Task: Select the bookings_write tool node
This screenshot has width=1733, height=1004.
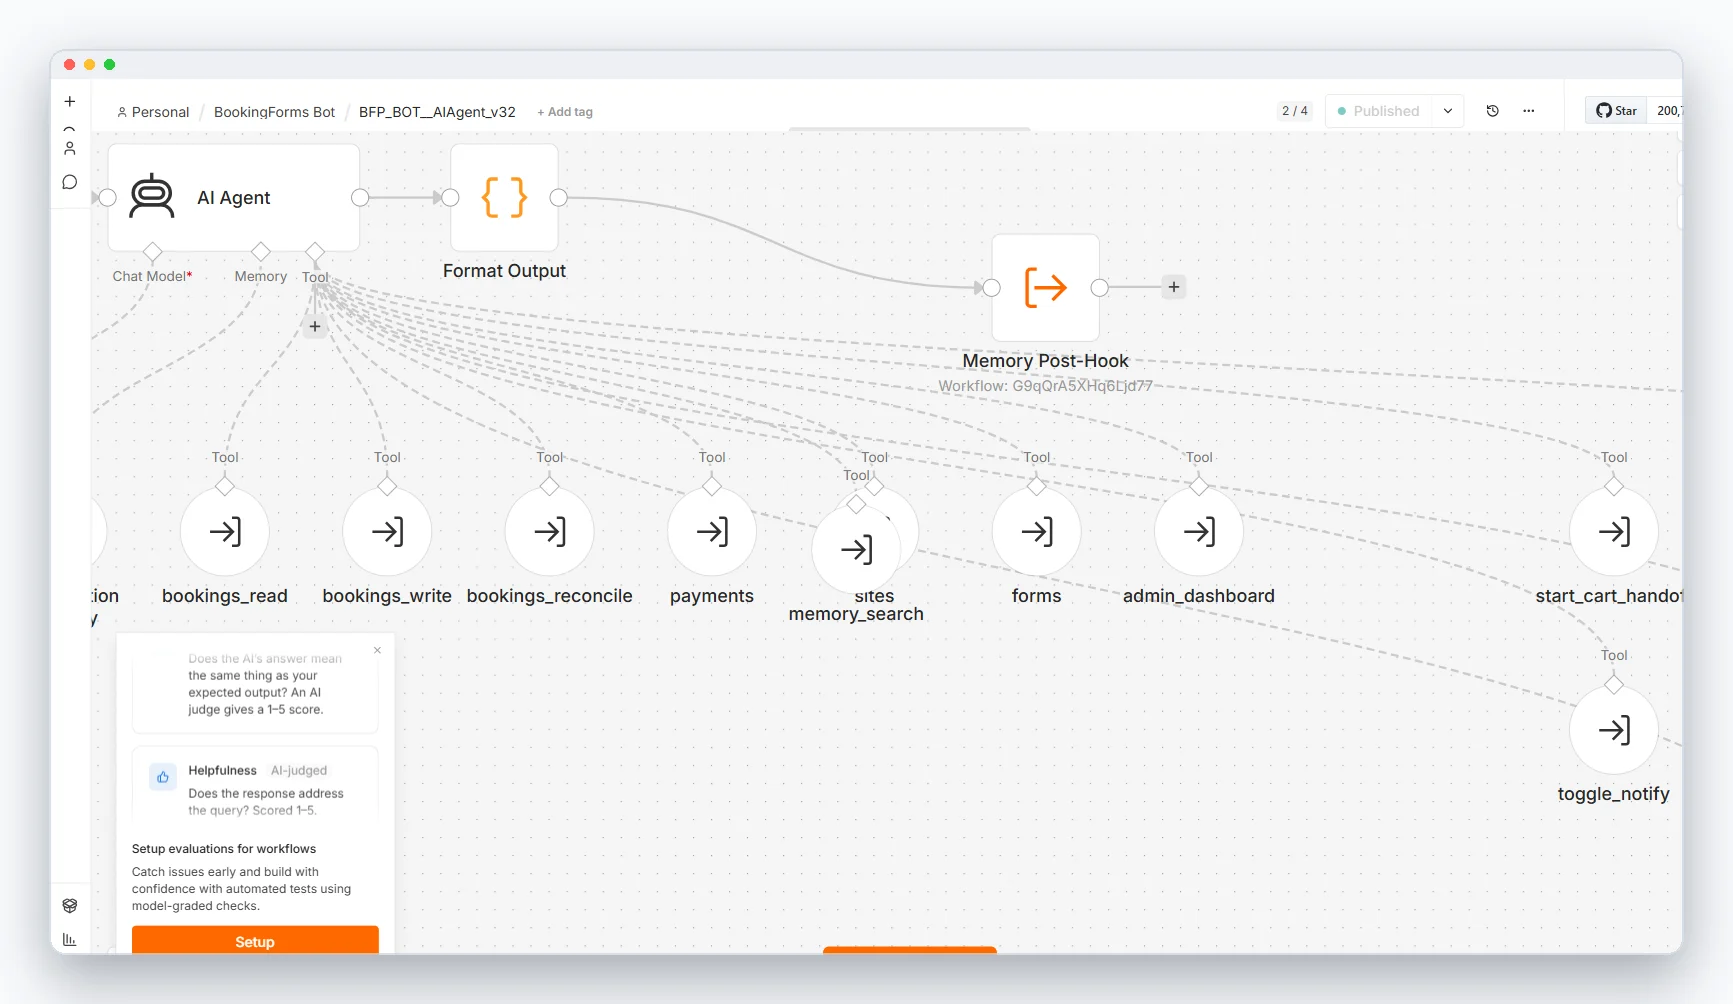Action: 387,532
